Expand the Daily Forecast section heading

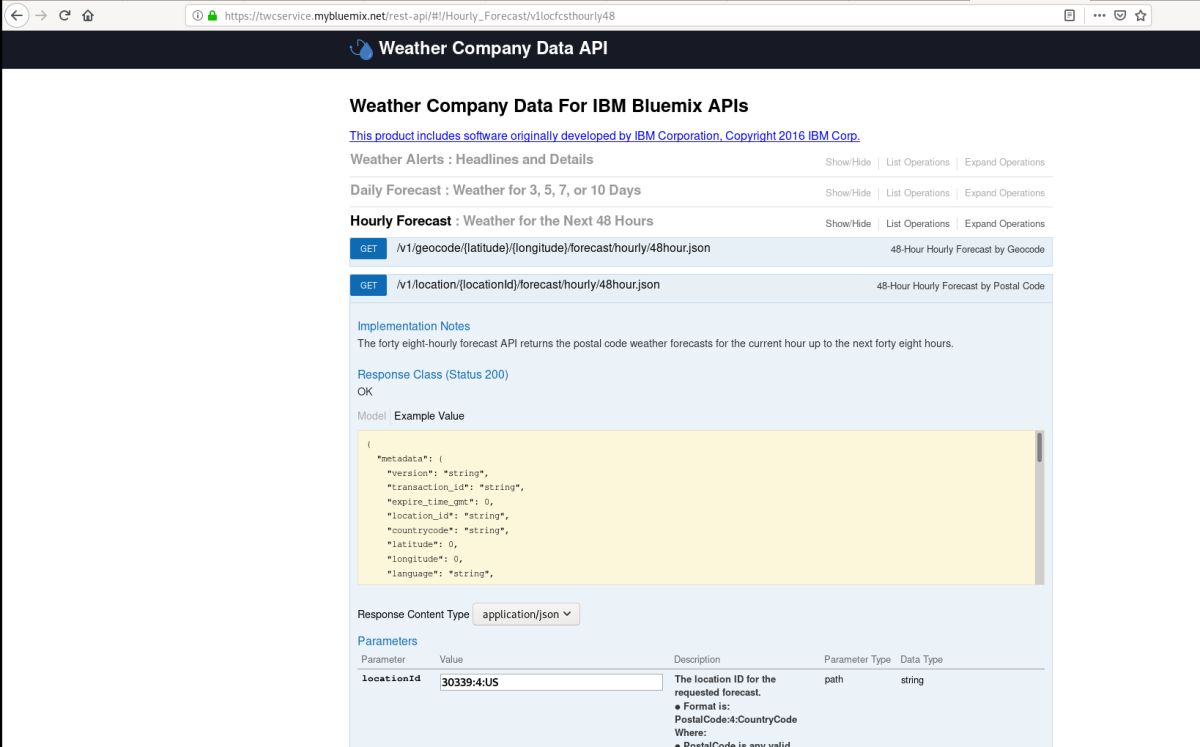(x=496, y=190)
